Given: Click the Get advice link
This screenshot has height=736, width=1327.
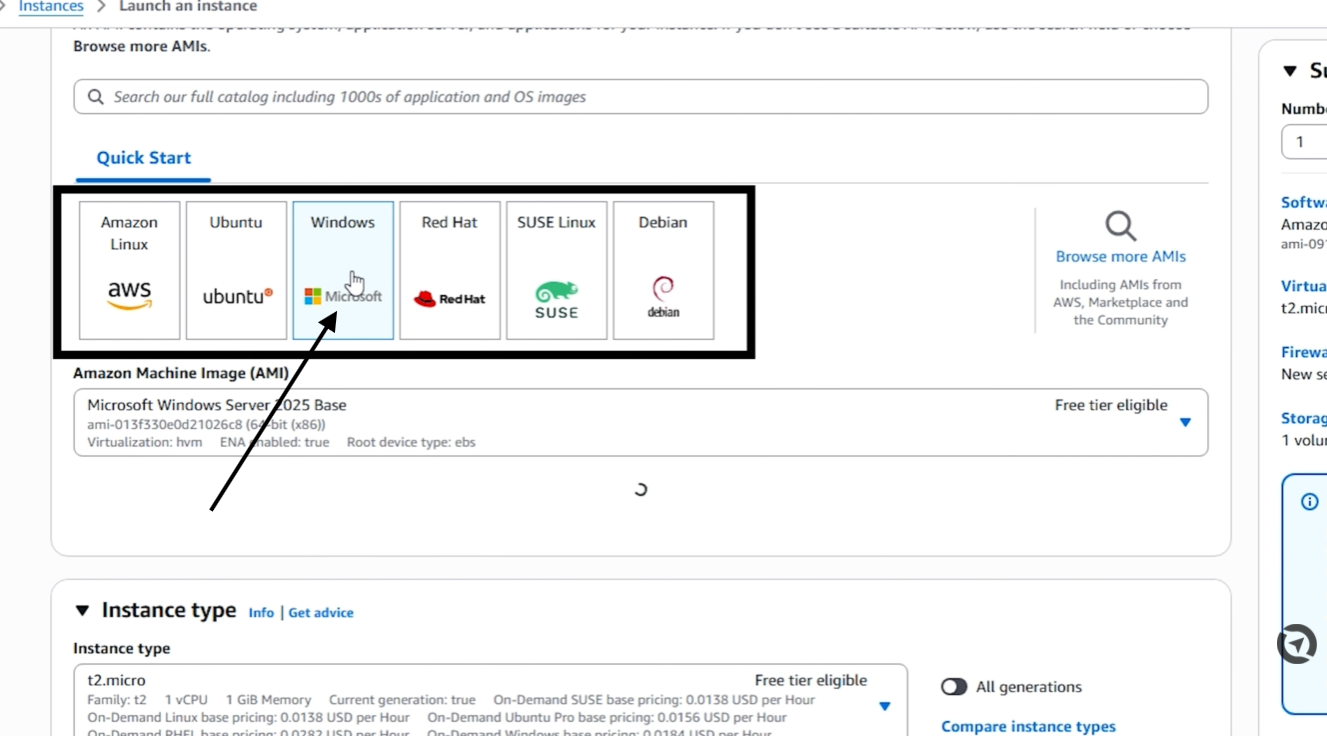Looking at the screenshot, I should tap(321, 613).
